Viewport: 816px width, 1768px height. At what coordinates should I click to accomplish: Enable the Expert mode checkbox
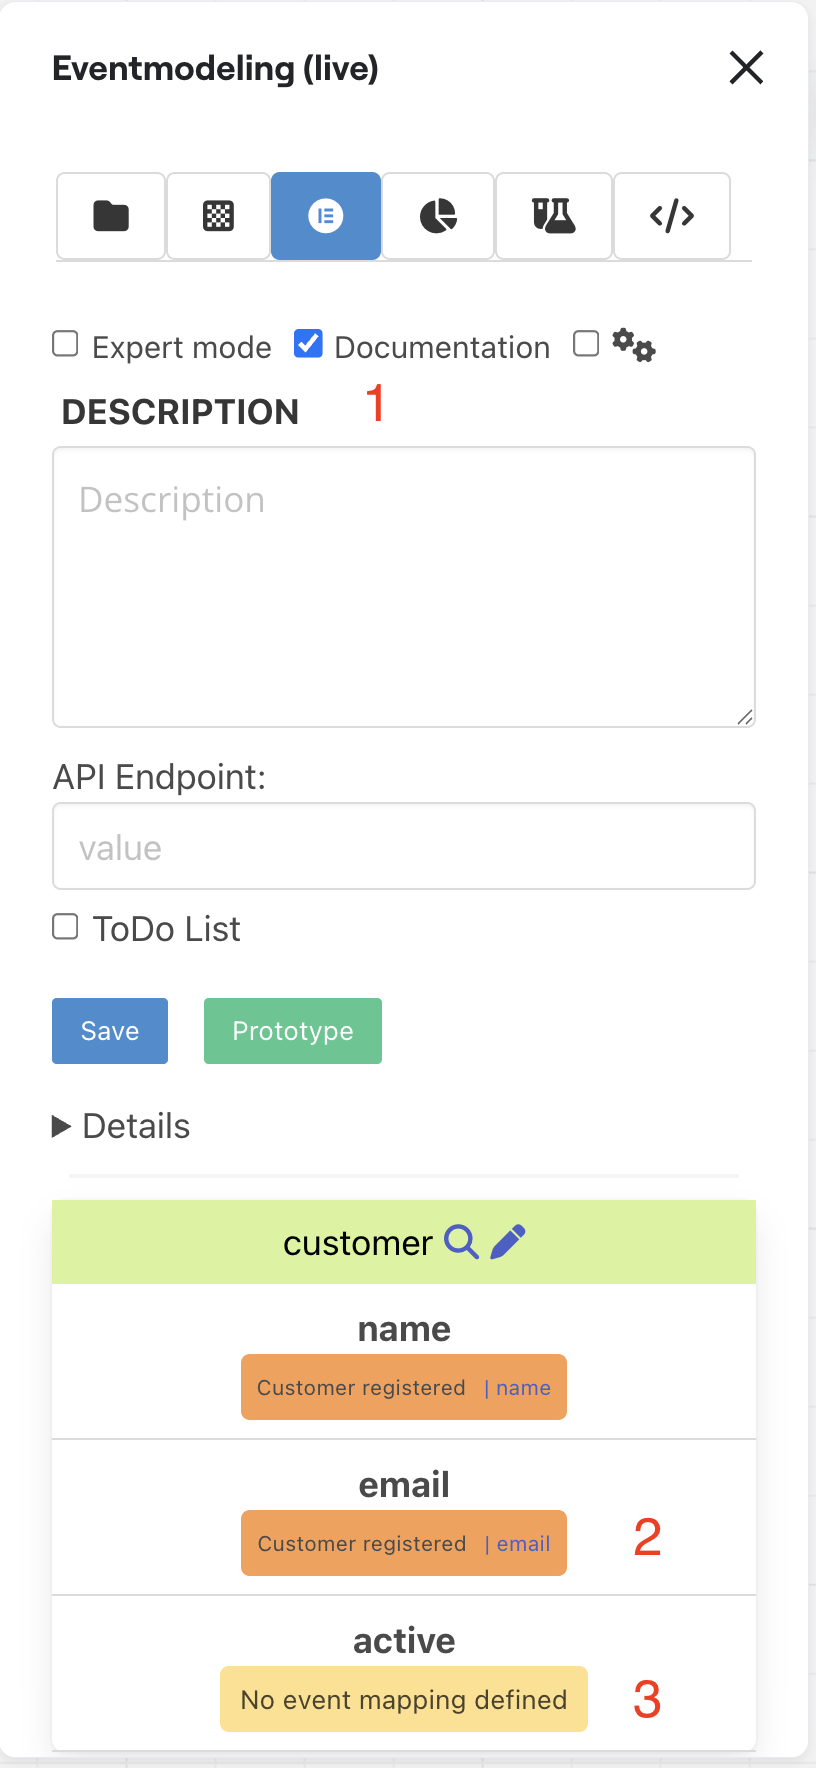[66, 344]
